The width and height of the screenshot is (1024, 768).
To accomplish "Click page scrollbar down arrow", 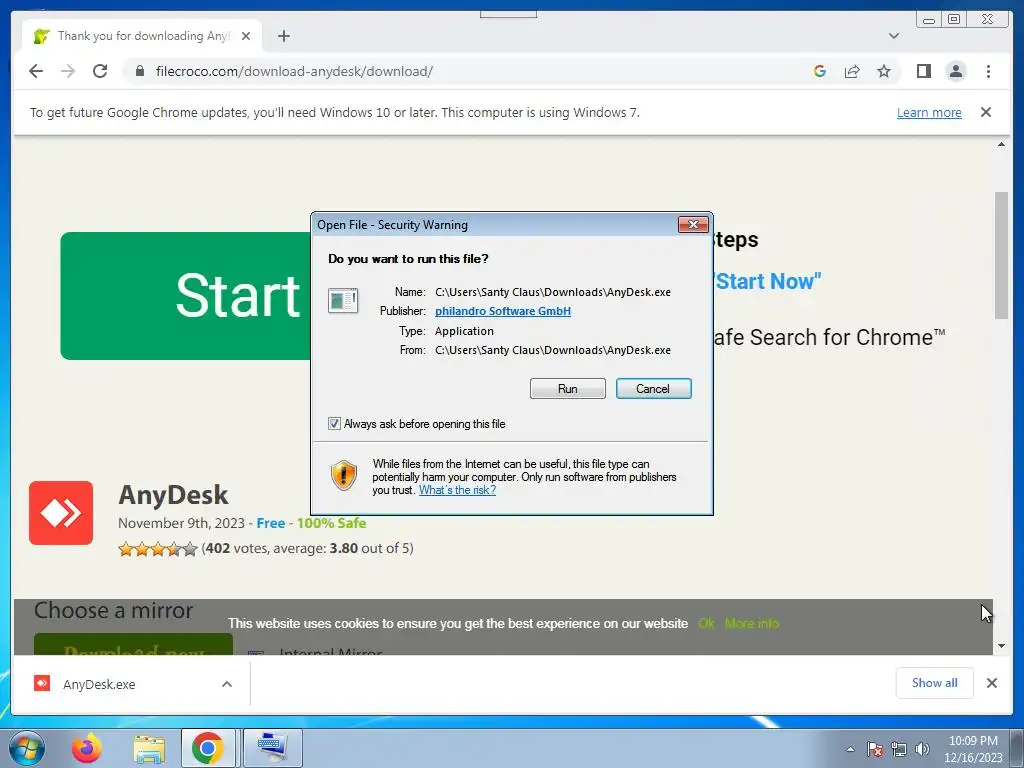I will coord(1001,646).
